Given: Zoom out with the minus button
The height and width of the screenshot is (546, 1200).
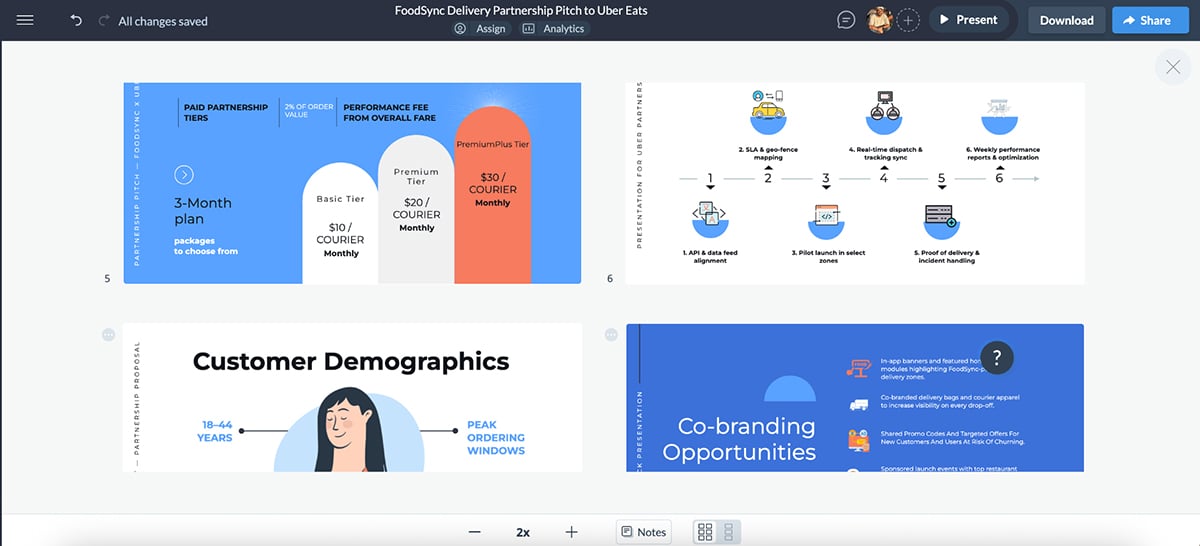Looking at the screenshot, I should click(475, 532).
